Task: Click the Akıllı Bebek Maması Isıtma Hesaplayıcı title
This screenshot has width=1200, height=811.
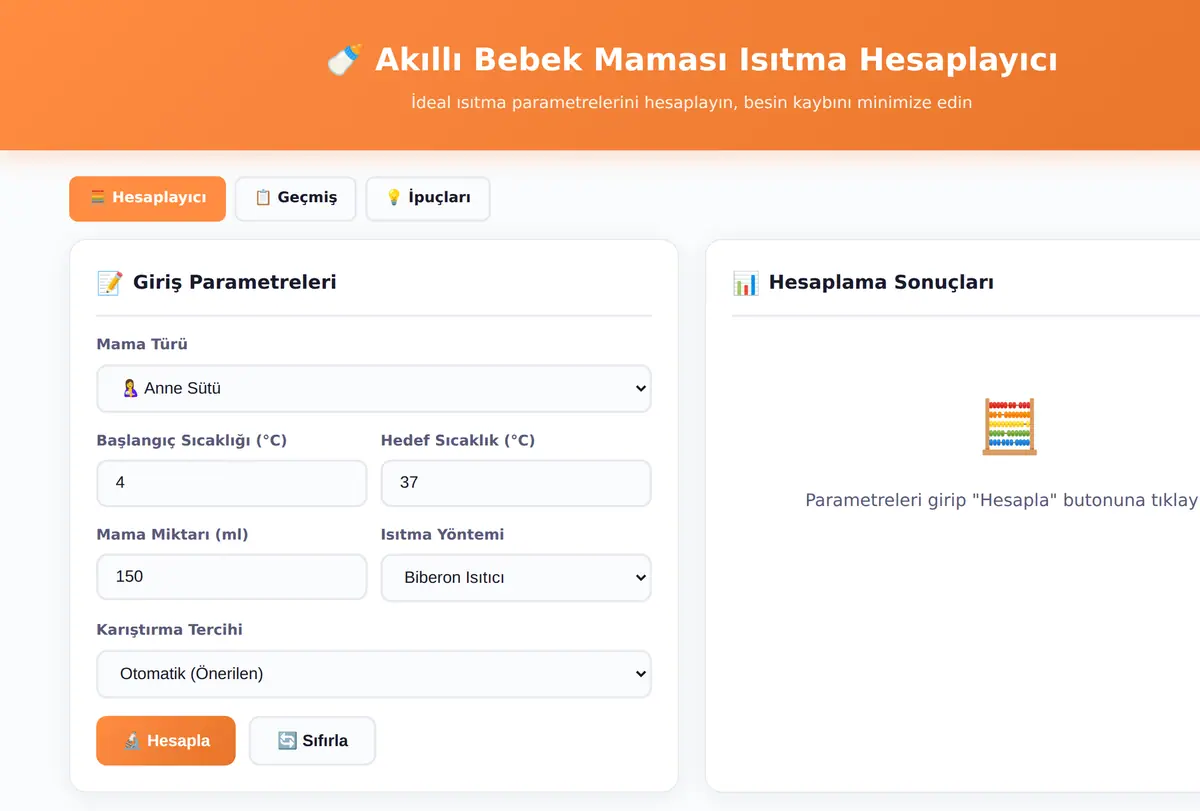Action: click(716, 60)
